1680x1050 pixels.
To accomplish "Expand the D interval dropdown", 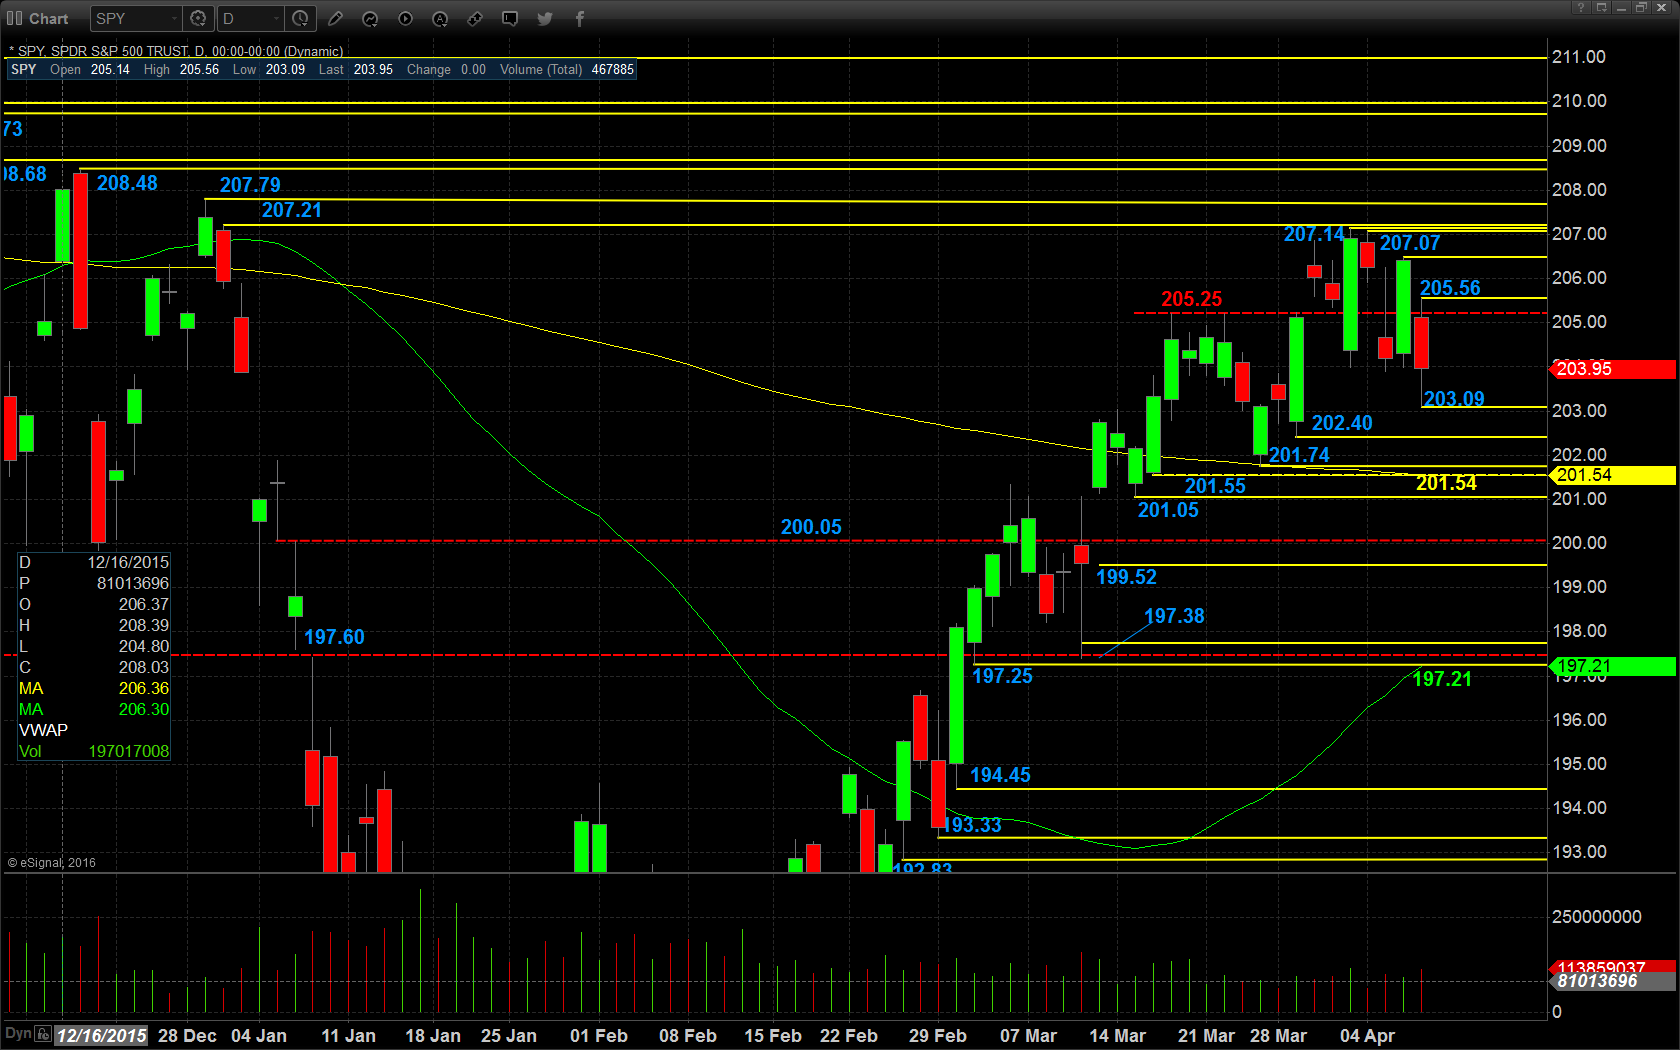I will coord(277,18).
